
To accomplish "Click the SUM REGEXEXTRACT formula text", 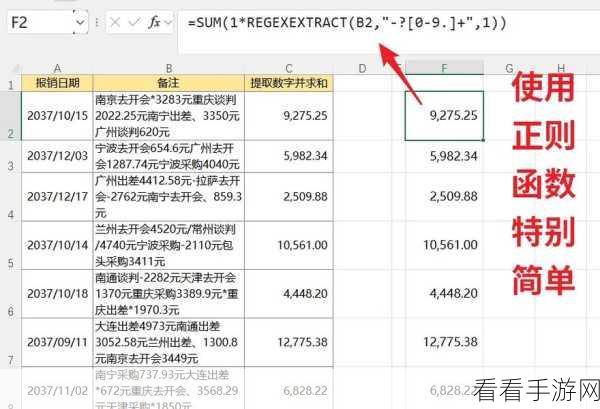I will 347,23.
